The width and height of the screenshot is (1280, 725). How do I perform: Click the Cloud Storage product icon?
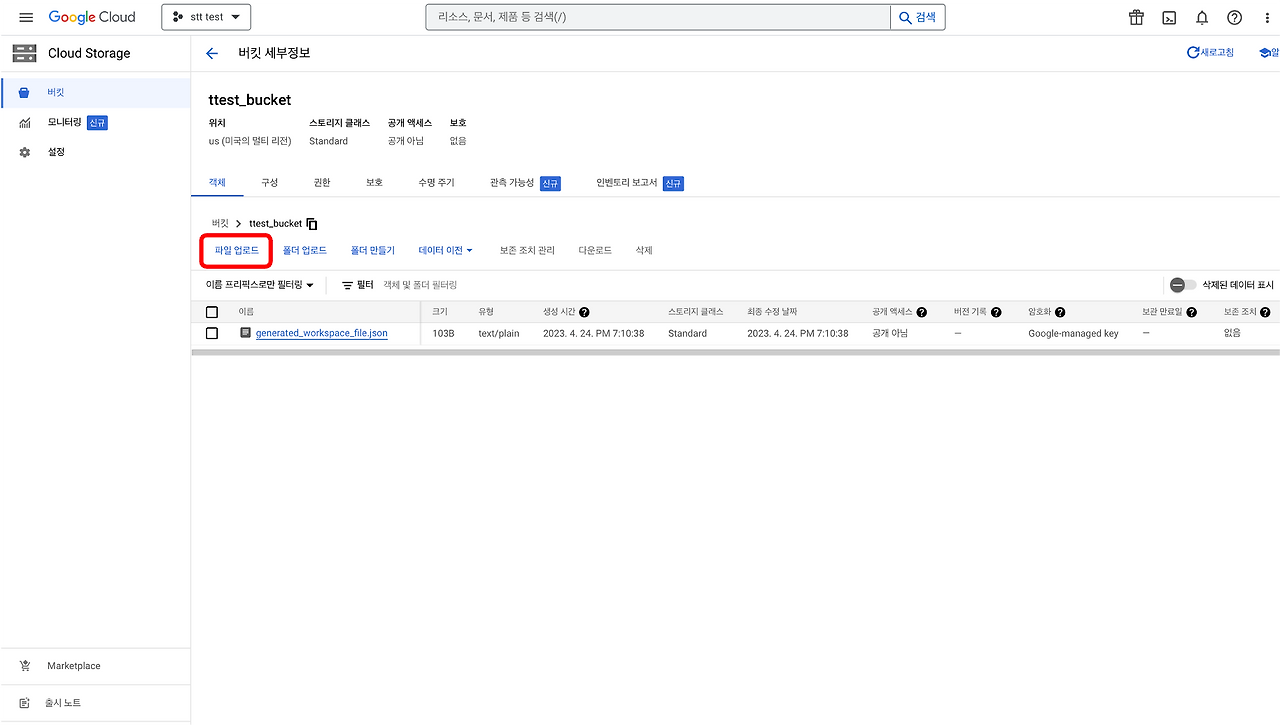[24, 53]
